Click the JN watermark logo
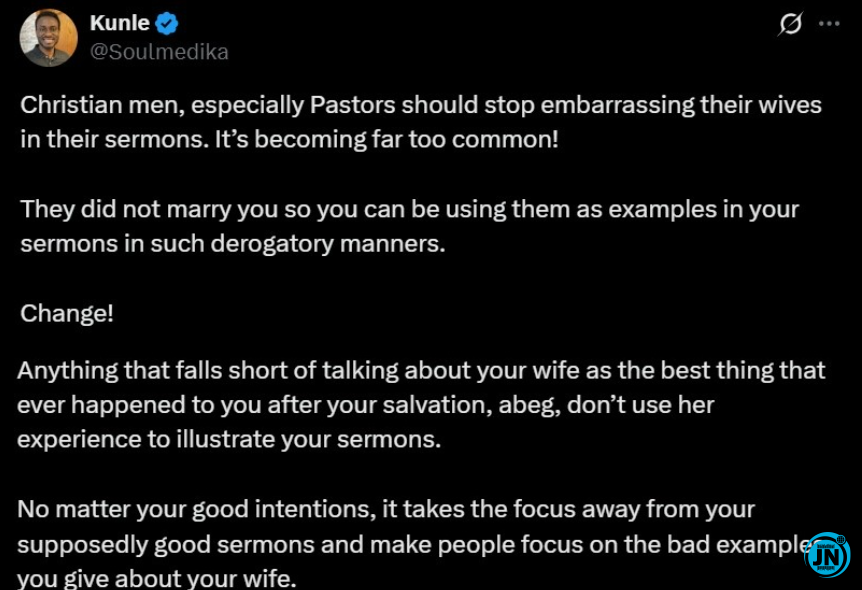The width and height of the screenshot is (862, 590). [827, 555]
